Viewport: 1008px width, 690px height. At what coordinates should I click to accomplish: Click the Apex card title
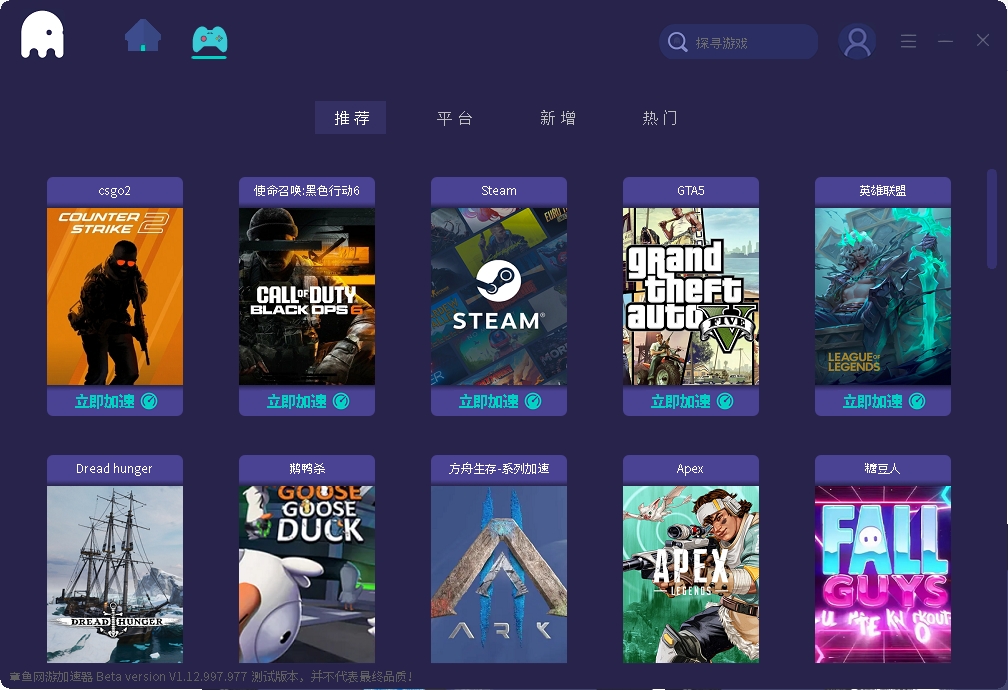(691, 469)
